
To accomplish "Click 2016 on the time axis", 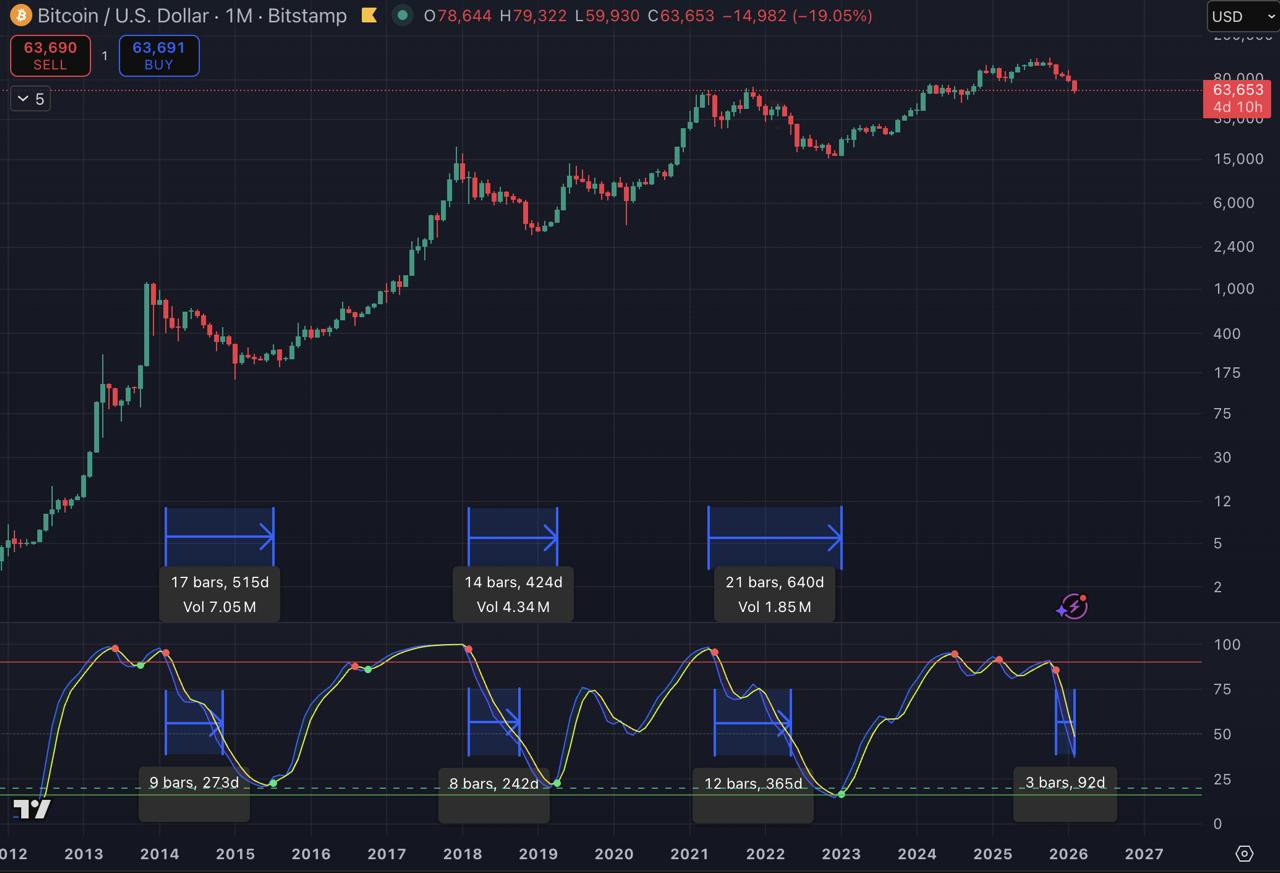I will click(311, 854).
